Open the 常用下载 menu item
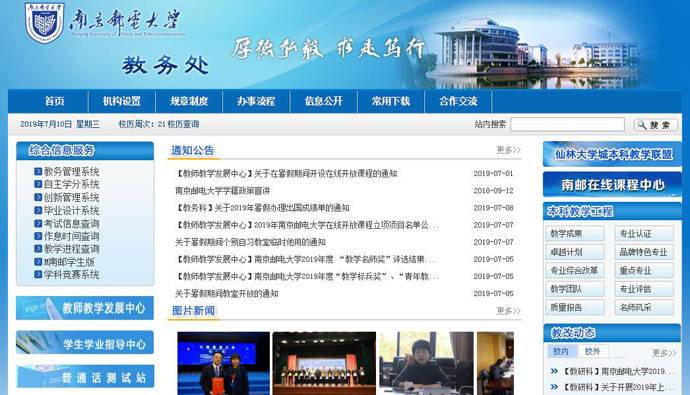 (x=391, y=101)
